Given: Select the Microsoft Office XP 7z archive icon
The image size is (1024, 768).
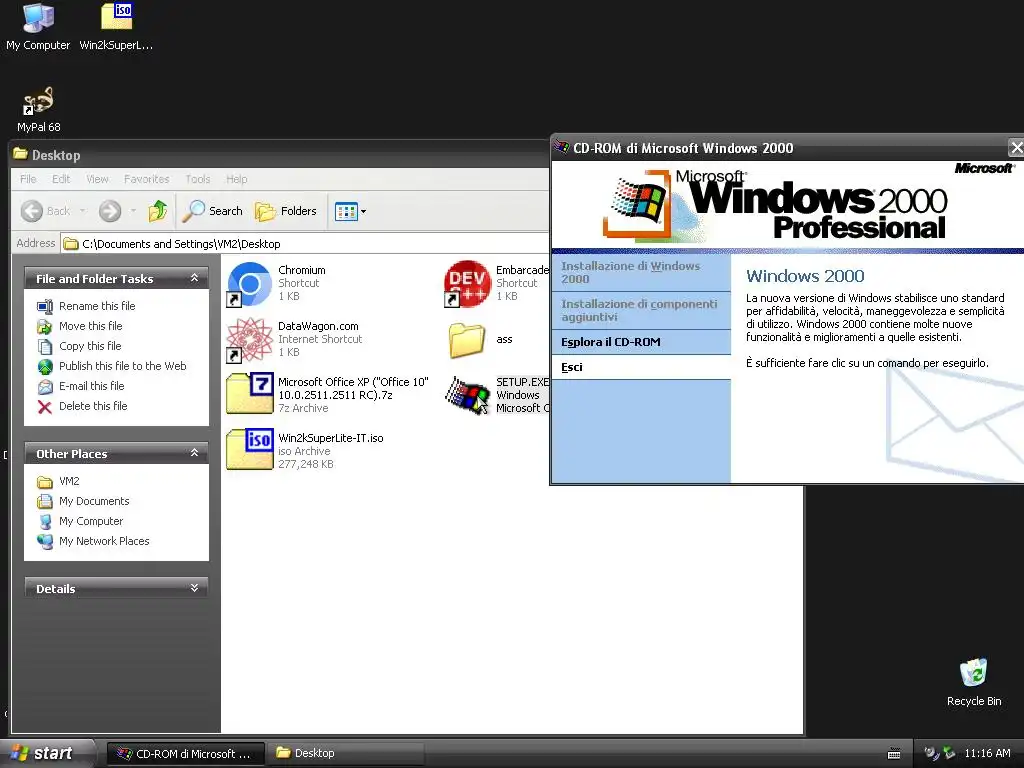Looking at the screenshot, I should coord(249,394).
